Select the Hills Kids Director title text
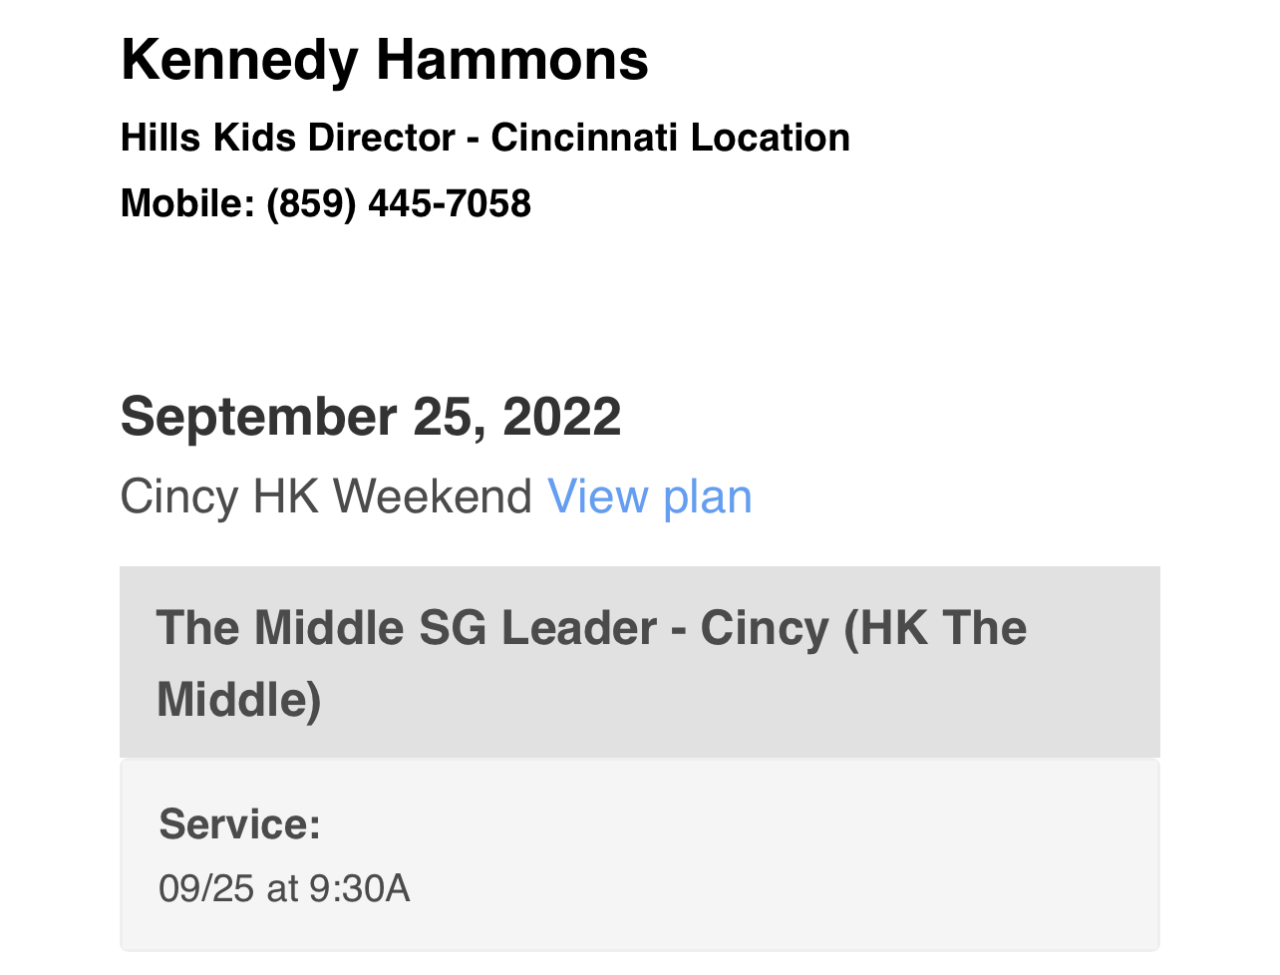Image resolution: width=1280 pixels, height=975 pixels. (x=288, y=138)
